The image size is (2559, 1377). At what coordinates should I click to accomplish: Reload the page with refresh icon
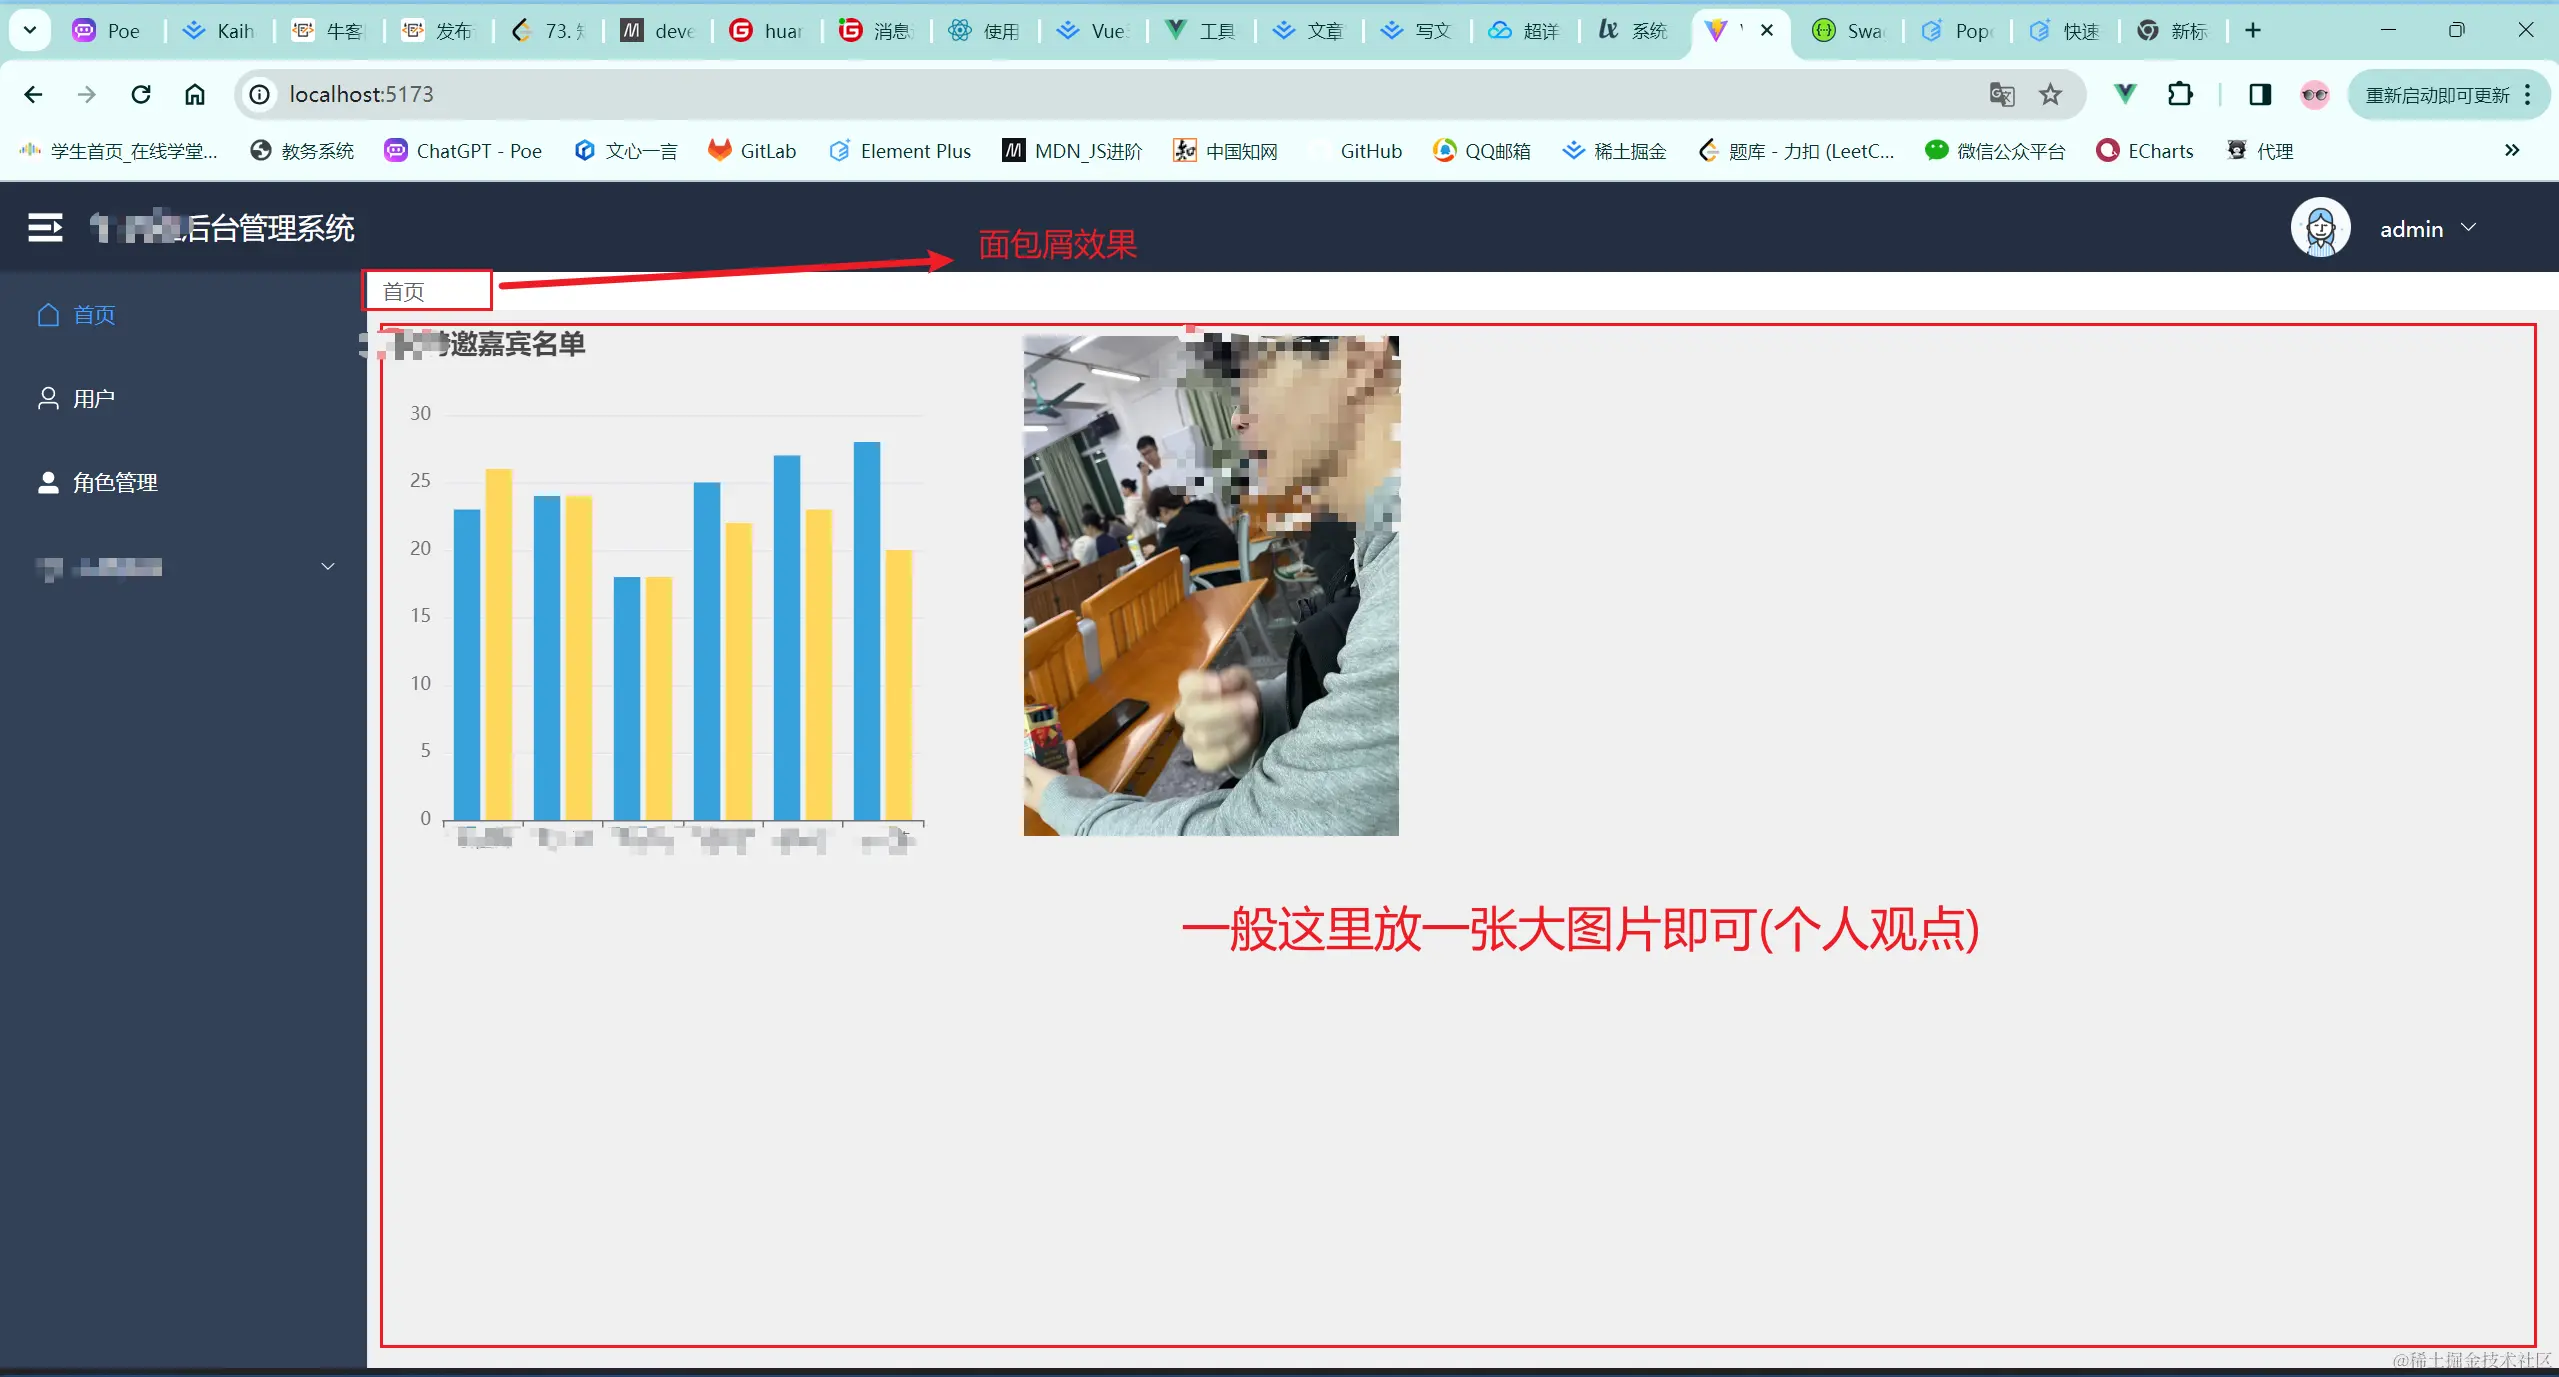(141, 94)
